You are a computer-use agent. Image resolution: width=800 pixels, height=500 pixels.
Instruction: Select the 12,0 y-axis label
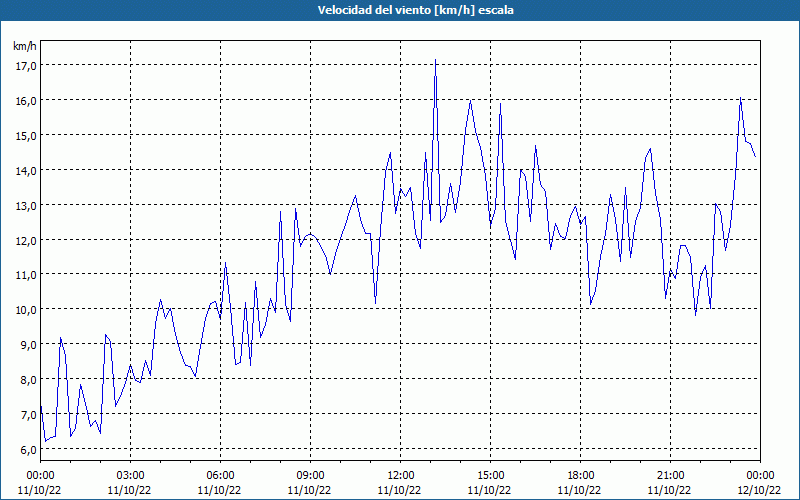click(x=26, y=240)
